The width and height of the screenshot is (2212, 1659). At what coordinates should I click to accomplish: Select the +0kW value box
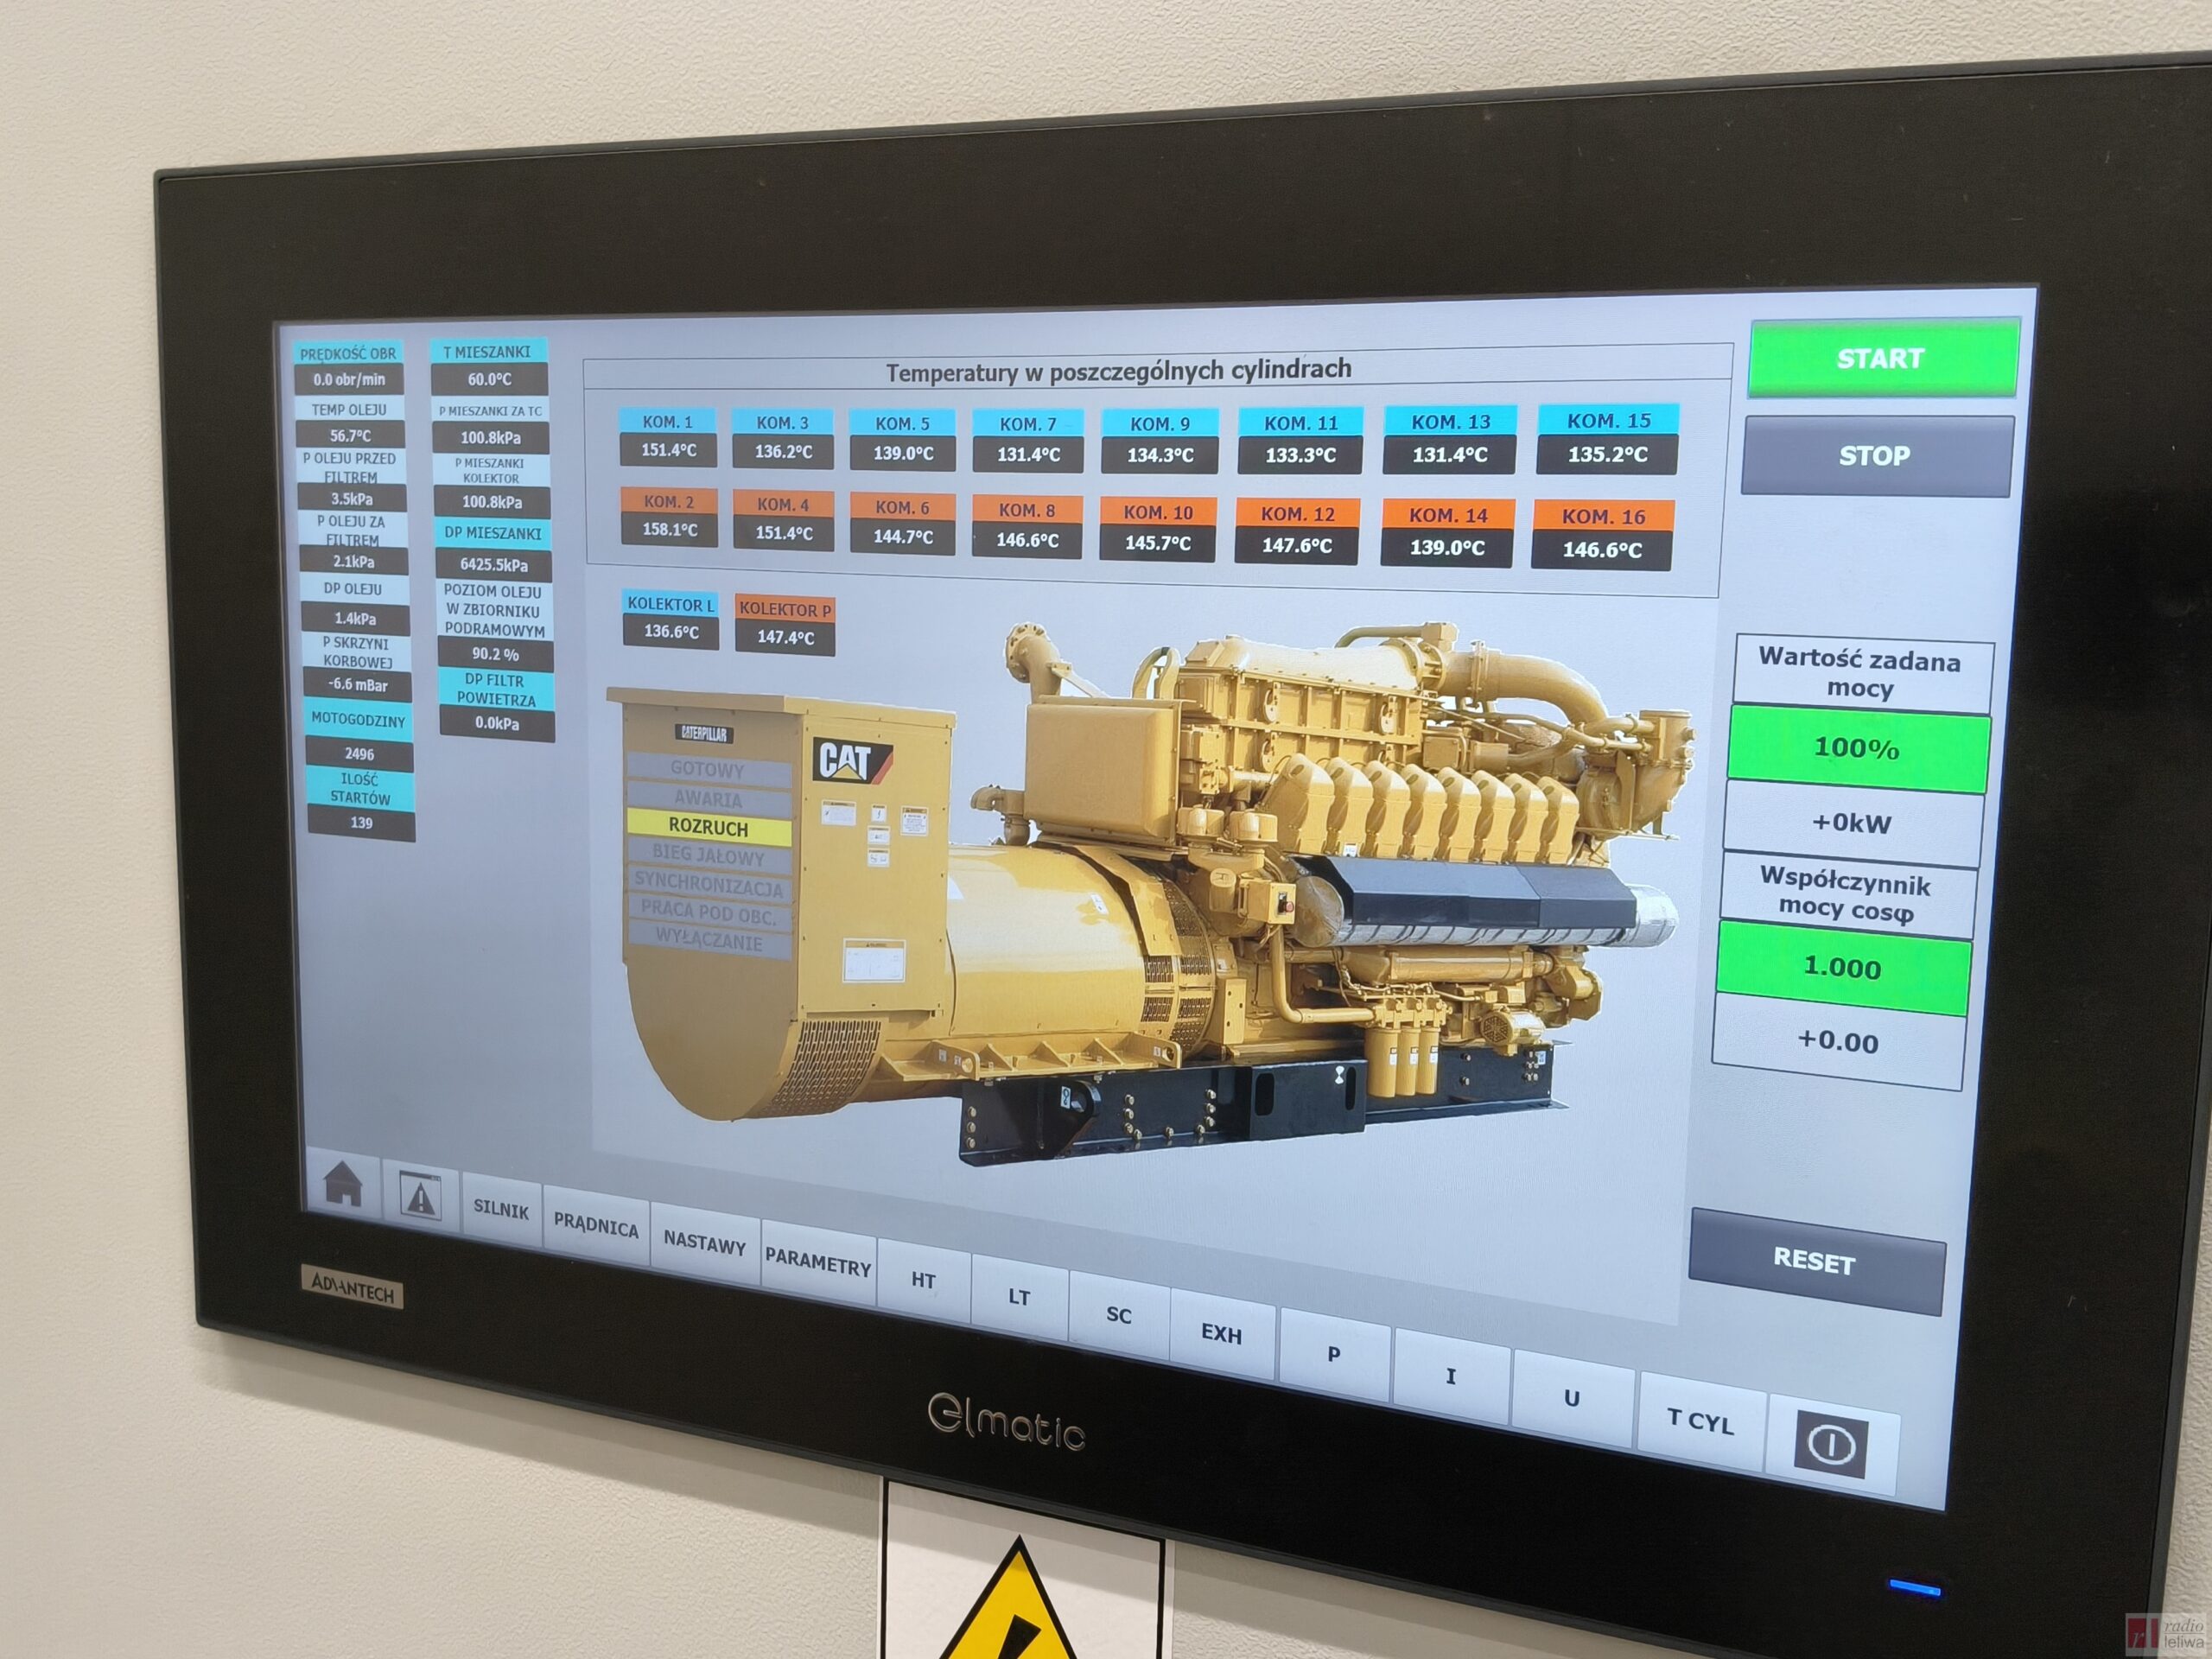1852,824
